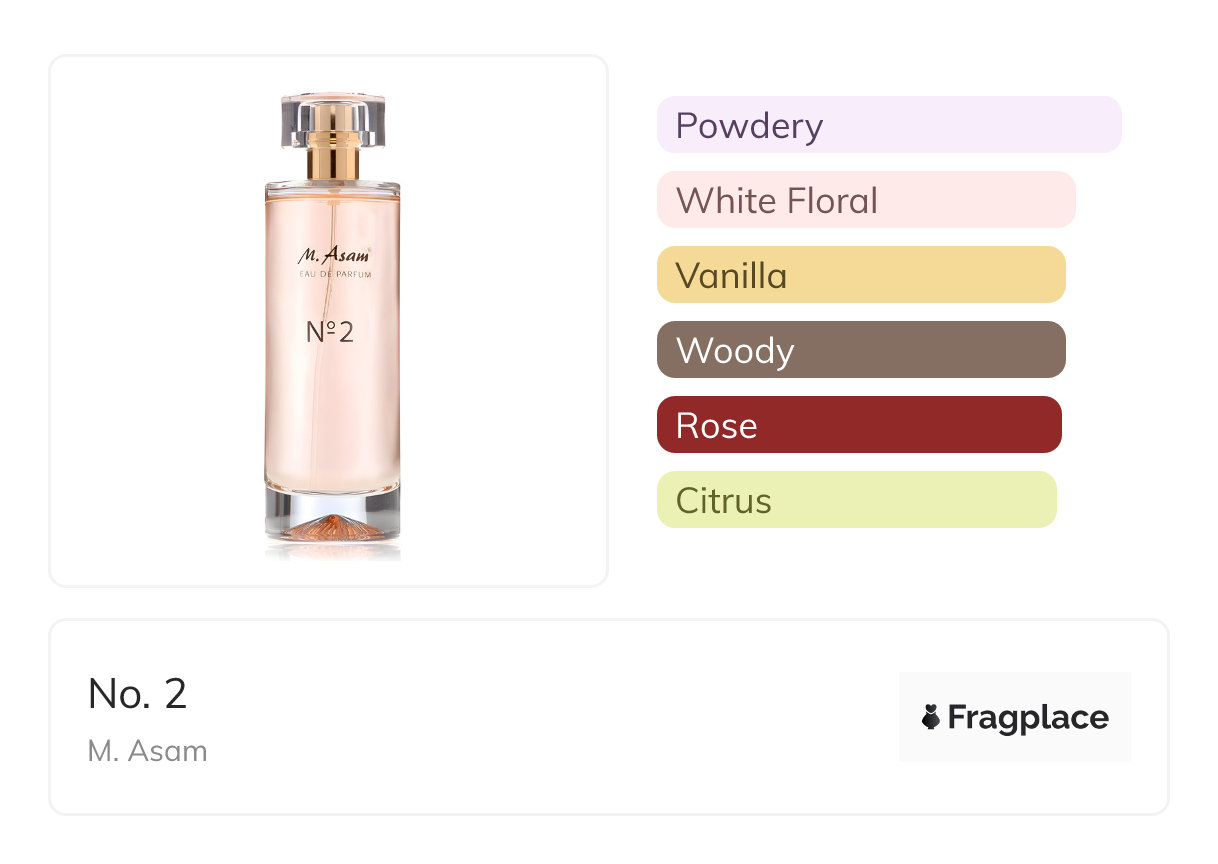This screenshot has height=864, width=1218.
Task: Select the White Floral accord bar
Action: [865, 200]
